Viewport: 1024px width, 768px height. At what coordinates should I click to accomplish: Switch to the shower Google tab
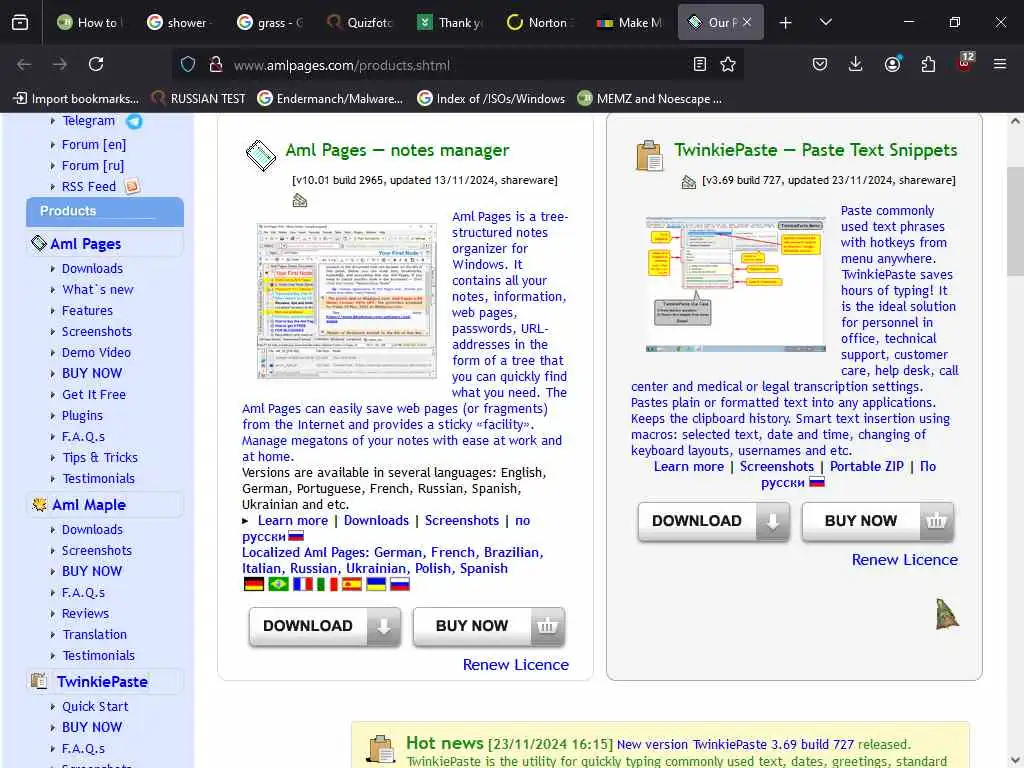(178, 22)
